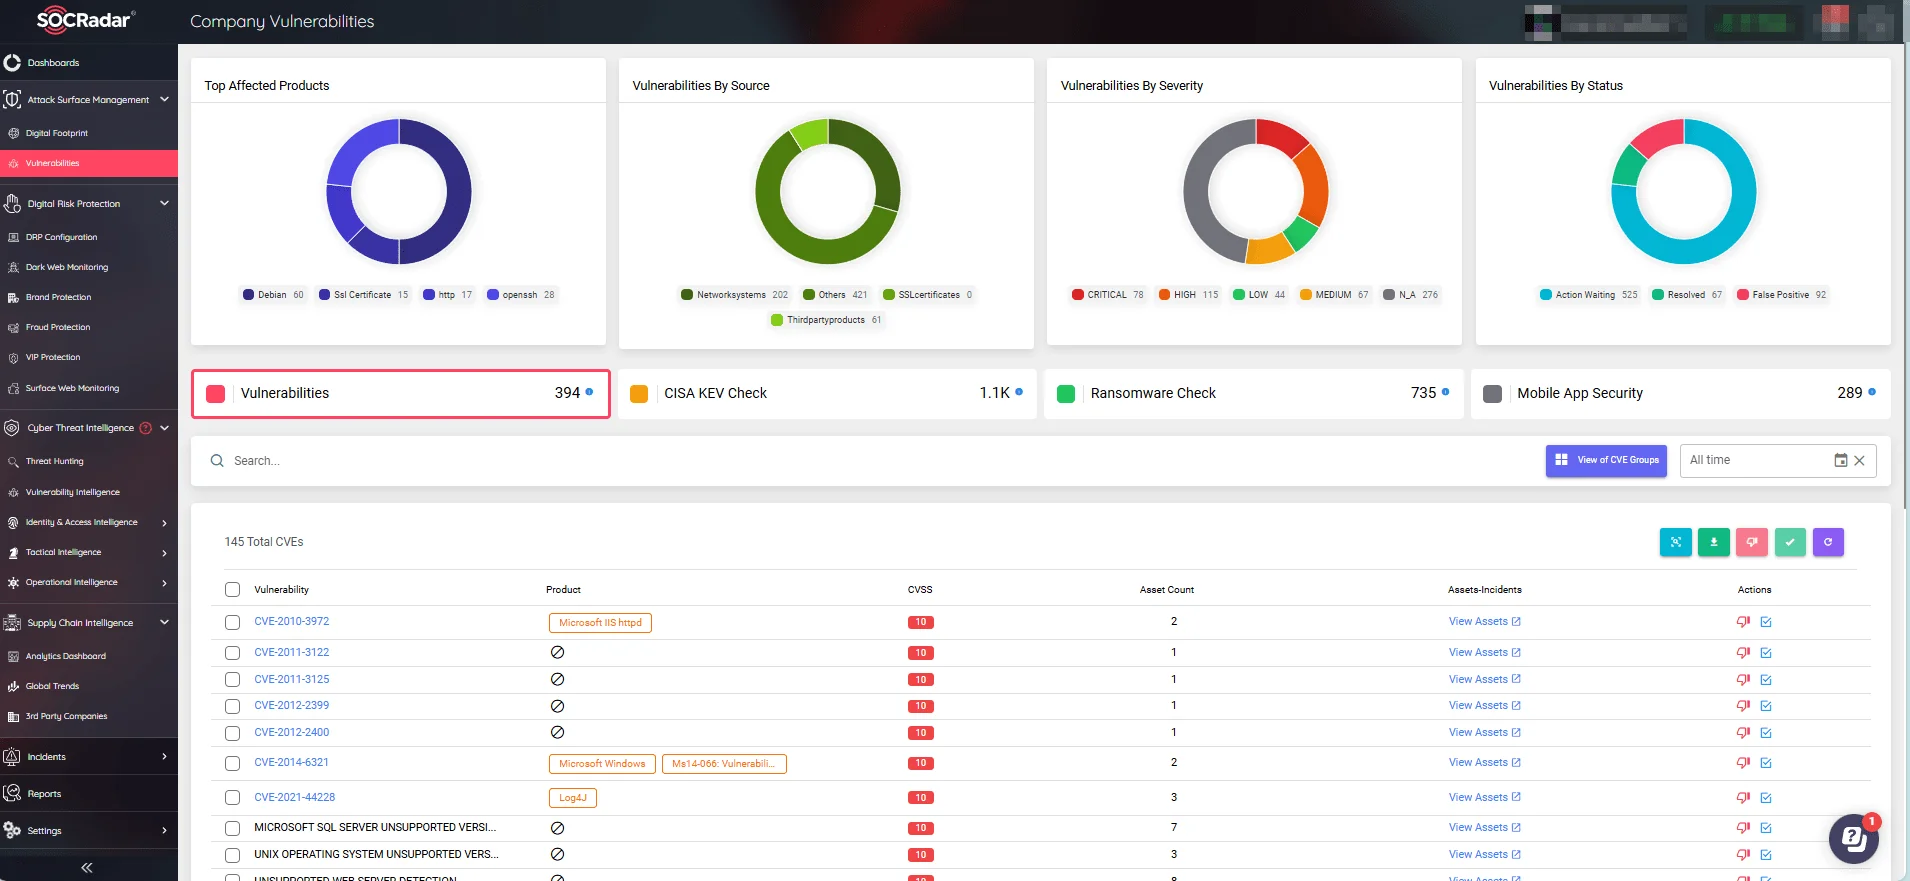
Task: Click the pink thumbs-down bulk action button
Action: click(1752, 542)
